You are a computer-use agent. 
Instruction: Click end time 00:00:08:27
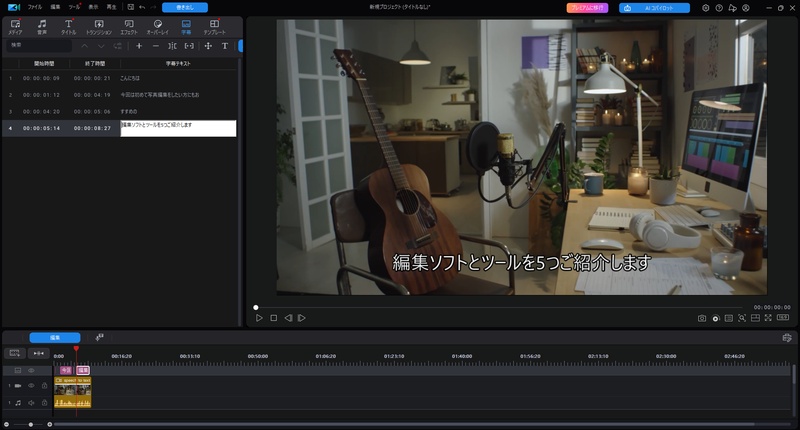point(92,128)
